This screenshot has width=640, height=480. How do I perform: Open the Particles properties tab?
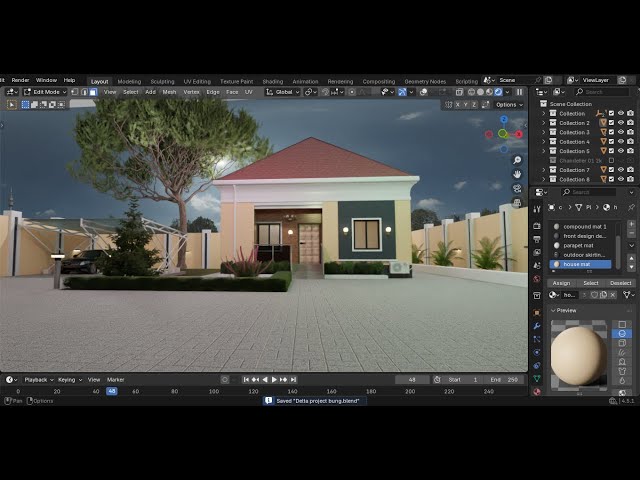pyautogui.click(x=537, y=339)
